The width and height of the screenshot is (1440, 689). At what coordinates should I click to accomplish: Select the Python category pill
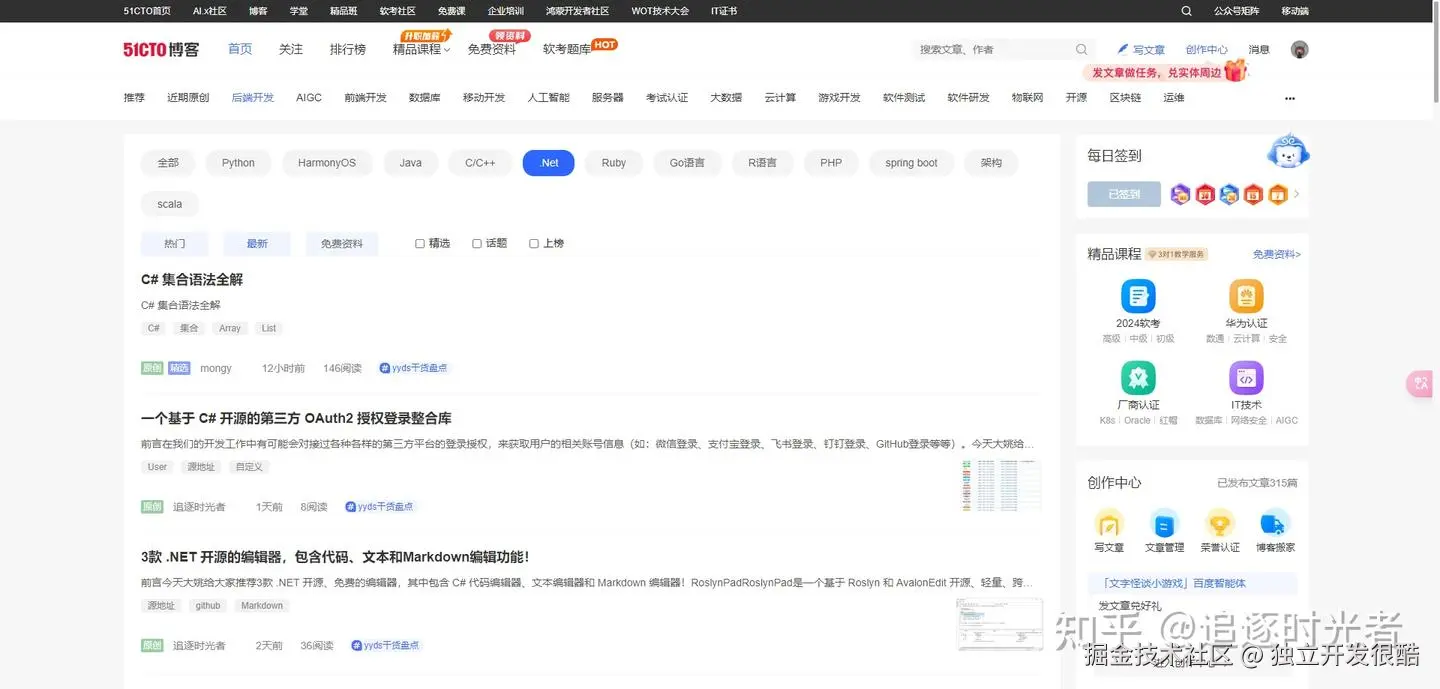(238, 163)
